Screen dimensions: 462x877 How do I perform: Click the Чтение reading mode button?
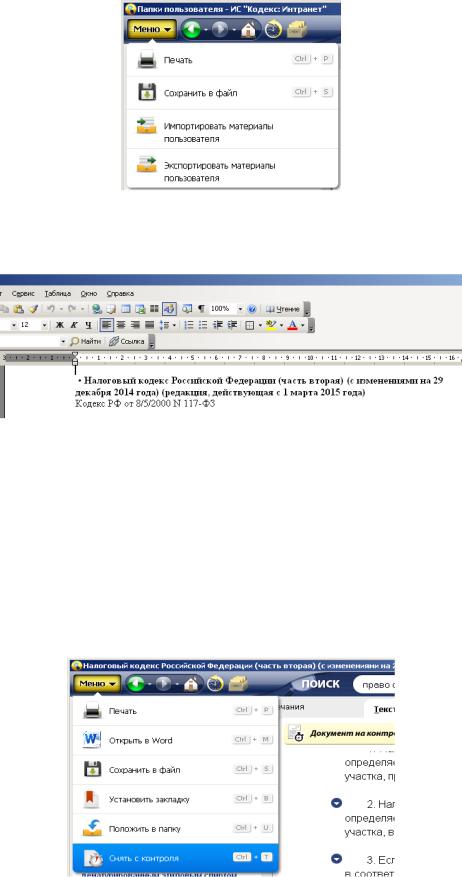tap(282, 309)
